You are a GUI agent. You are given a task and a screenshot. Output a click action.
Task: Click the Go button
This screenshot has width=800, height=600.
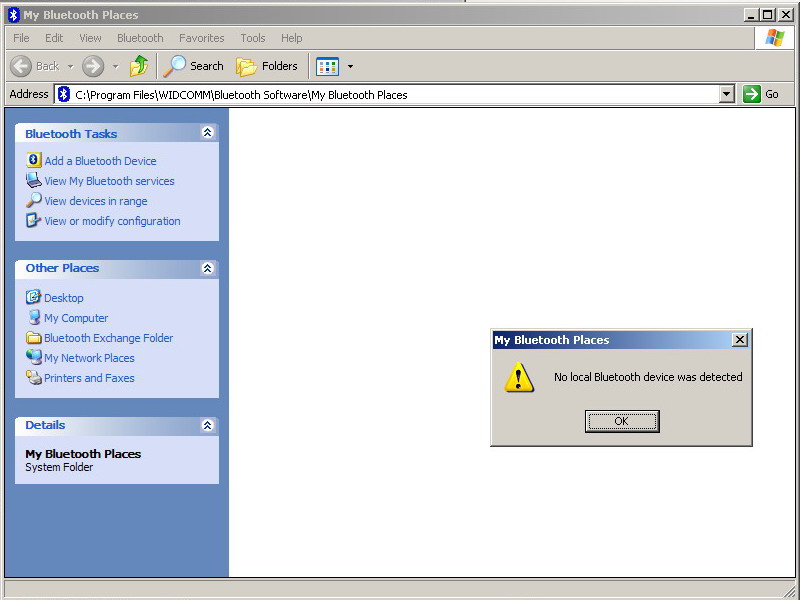[x=761, y=94]
